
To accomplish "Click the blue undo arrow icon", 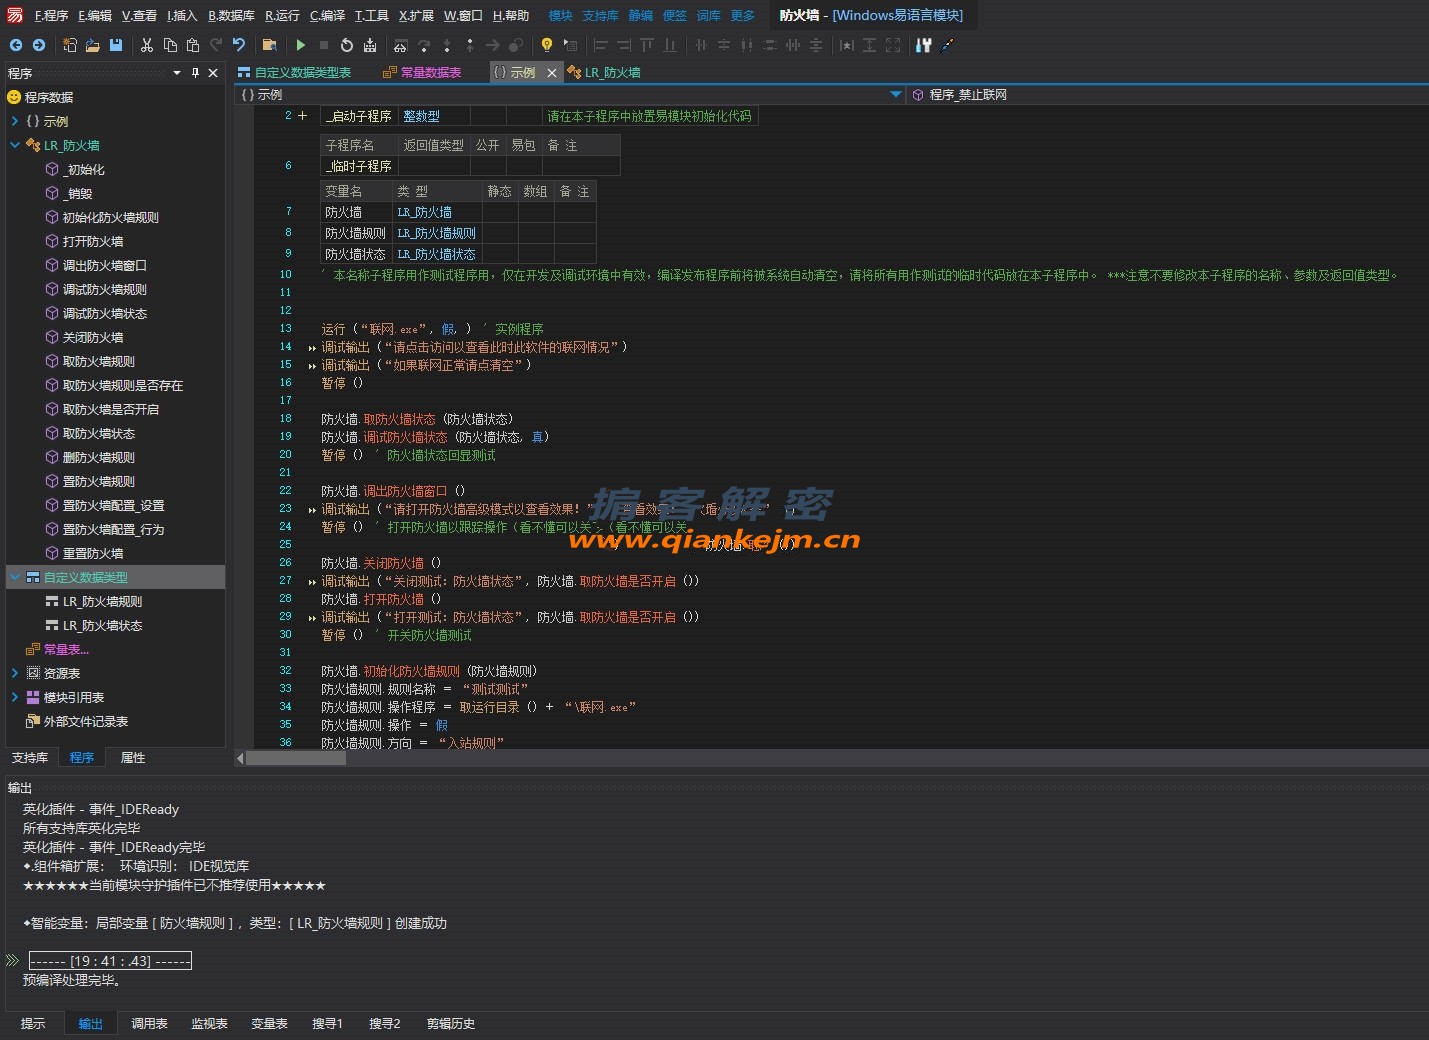I will tap(239, 45).
